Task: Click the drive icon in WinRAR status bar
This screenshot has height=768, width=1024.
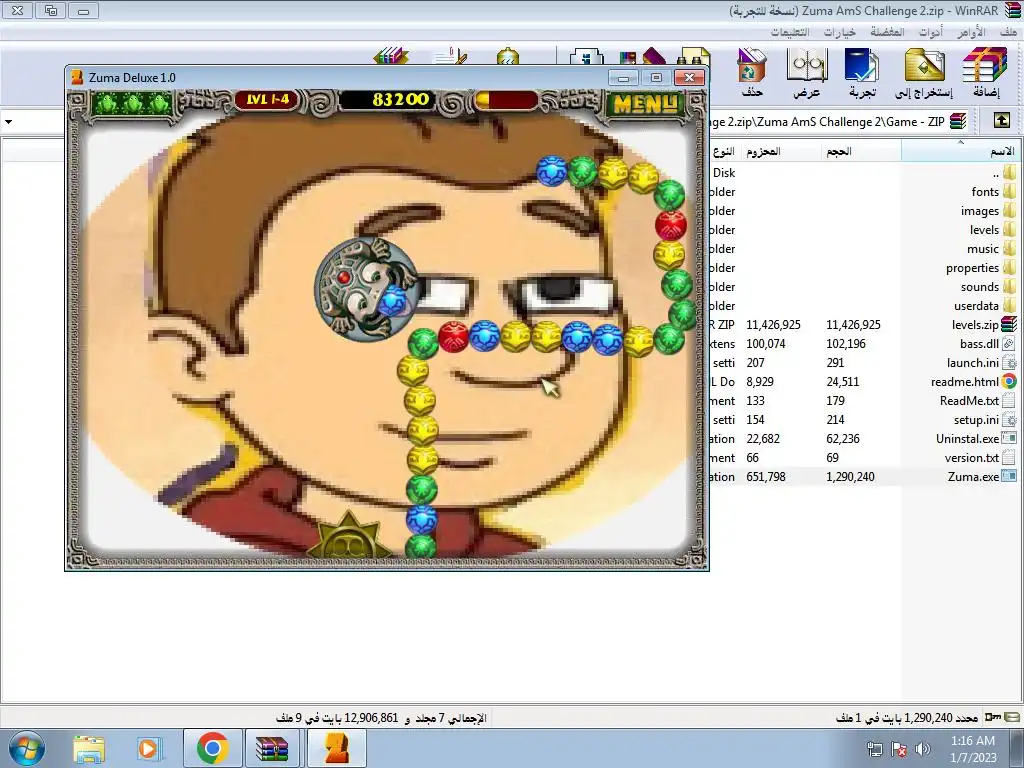Action: pos(1012,717)
